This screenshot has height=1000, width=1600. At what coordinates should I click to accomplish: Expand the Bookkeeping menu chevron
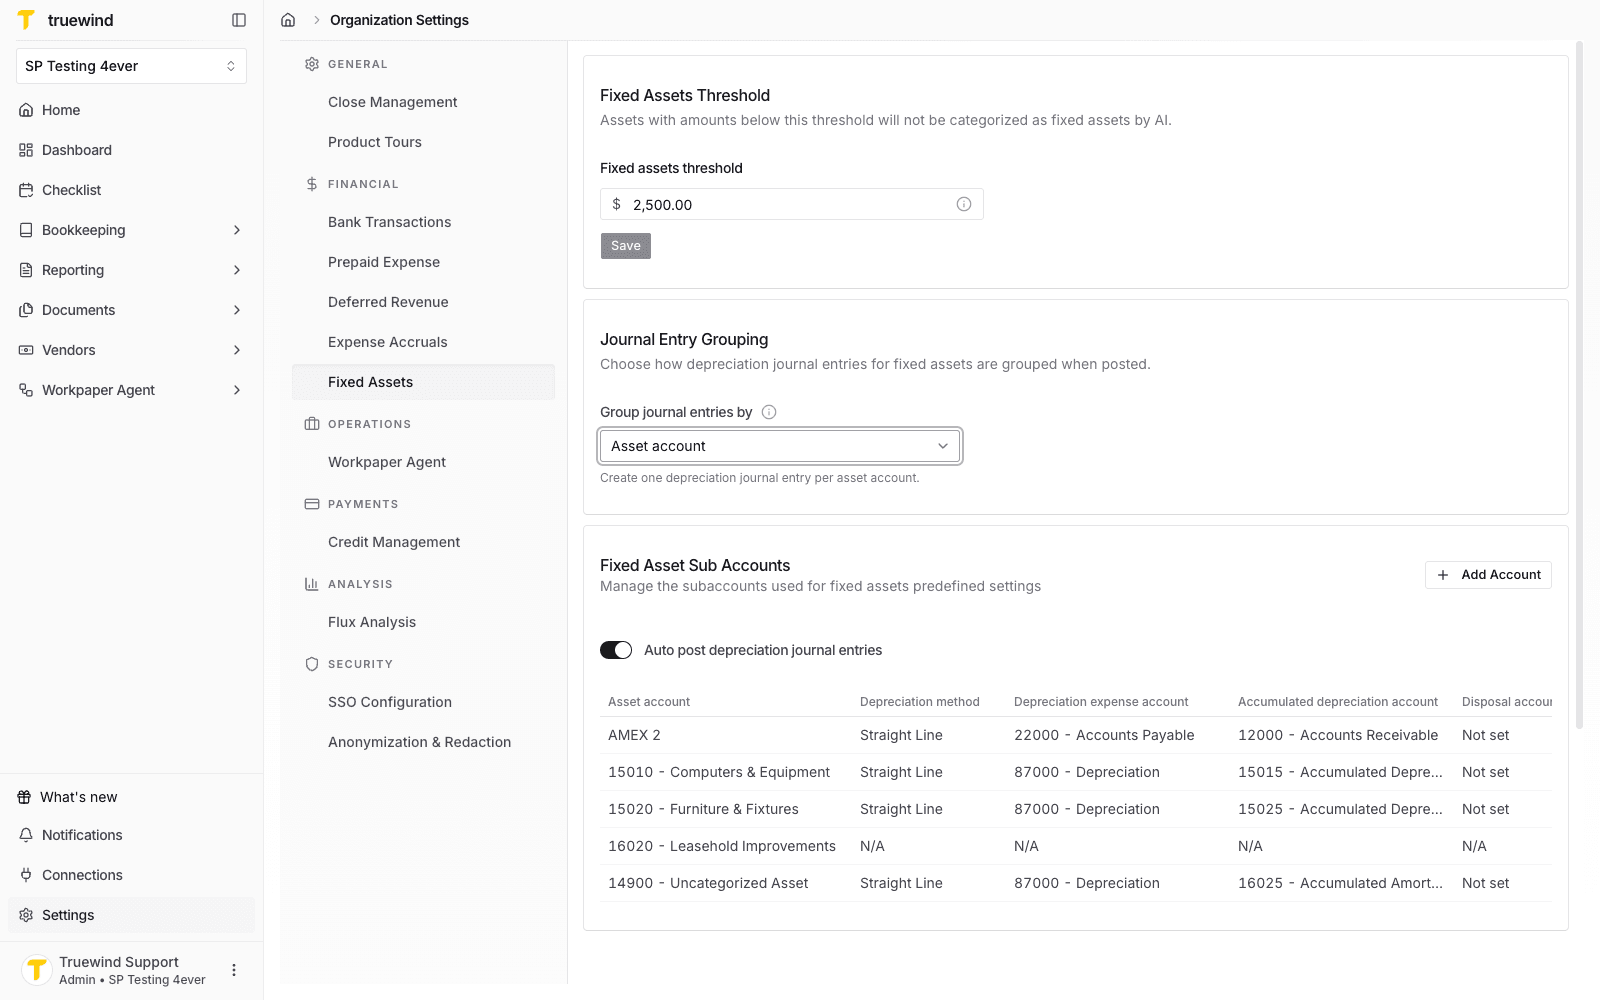237,230
